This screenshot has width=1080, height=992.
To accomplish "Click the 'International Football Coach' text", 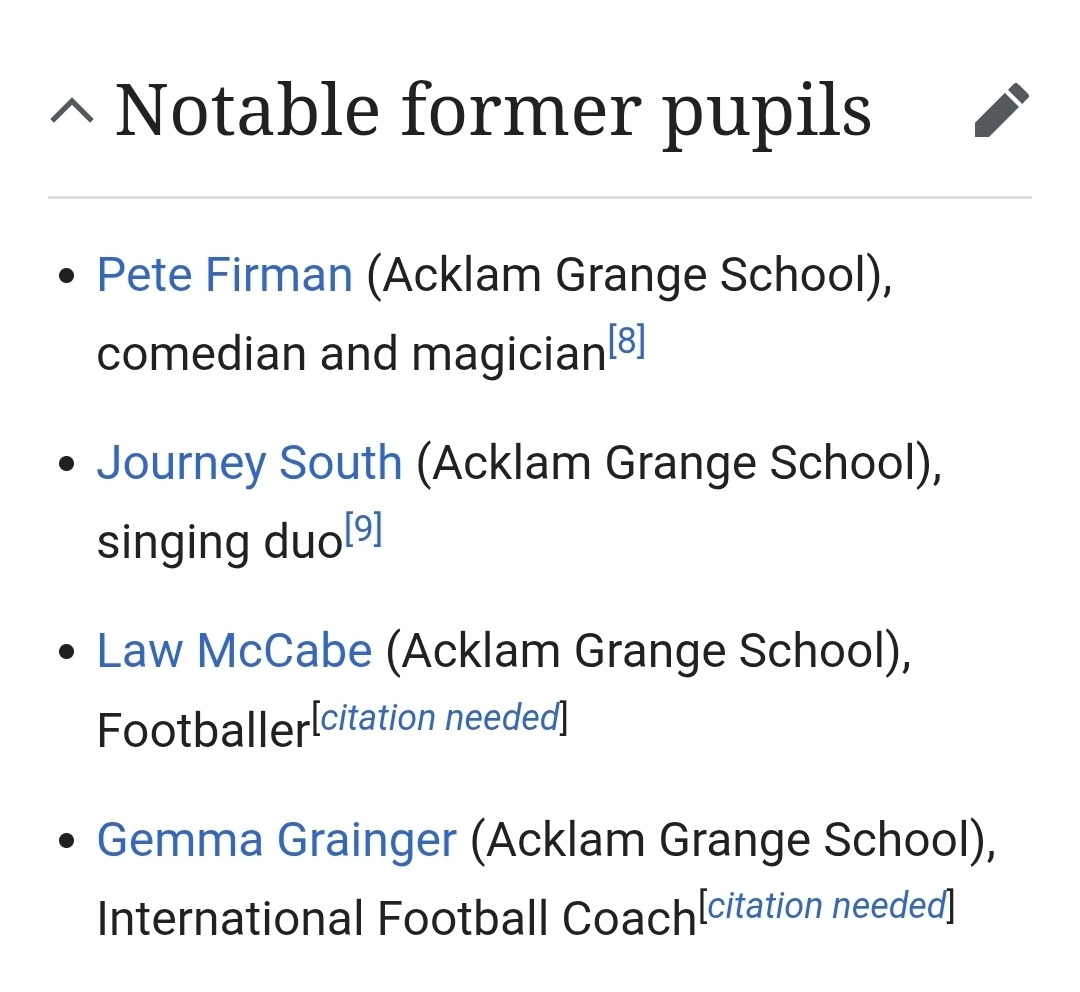I will click(x=395, y=919).
